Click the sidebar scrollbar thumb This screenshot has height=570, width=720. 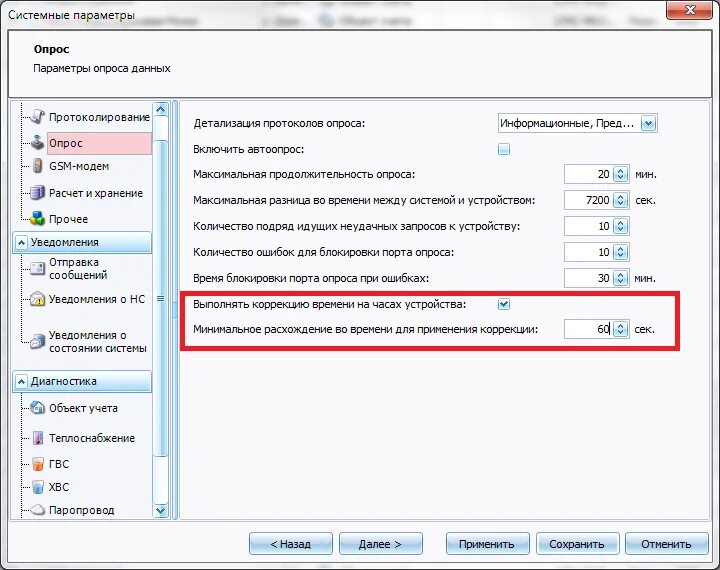(161, 299)
